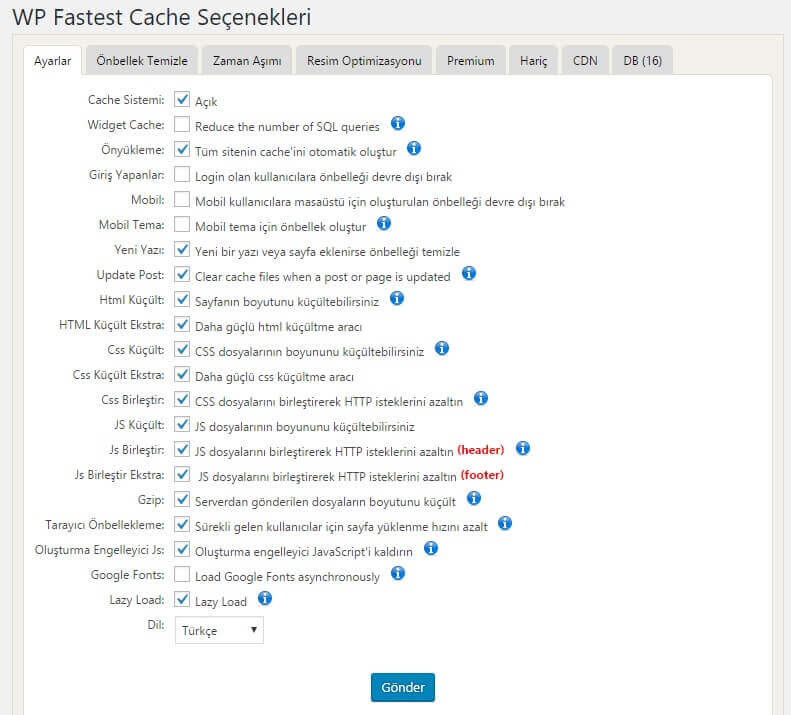Switch to the Hariç tab
Viewport: 791px width, 715px height.
coord(534,61)
